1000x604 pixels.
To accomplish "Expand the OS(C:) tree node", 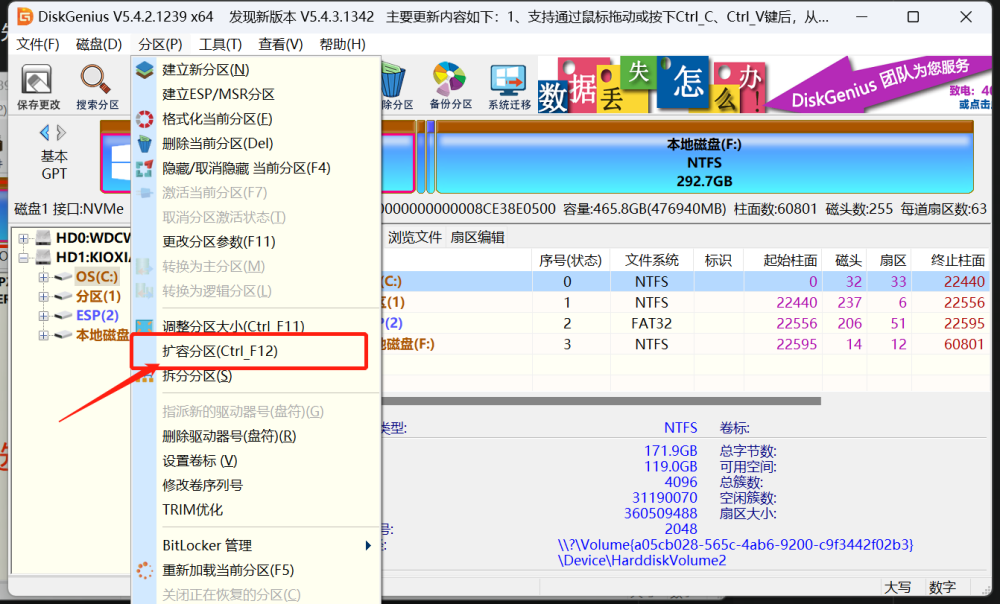I will coord(43,277).
